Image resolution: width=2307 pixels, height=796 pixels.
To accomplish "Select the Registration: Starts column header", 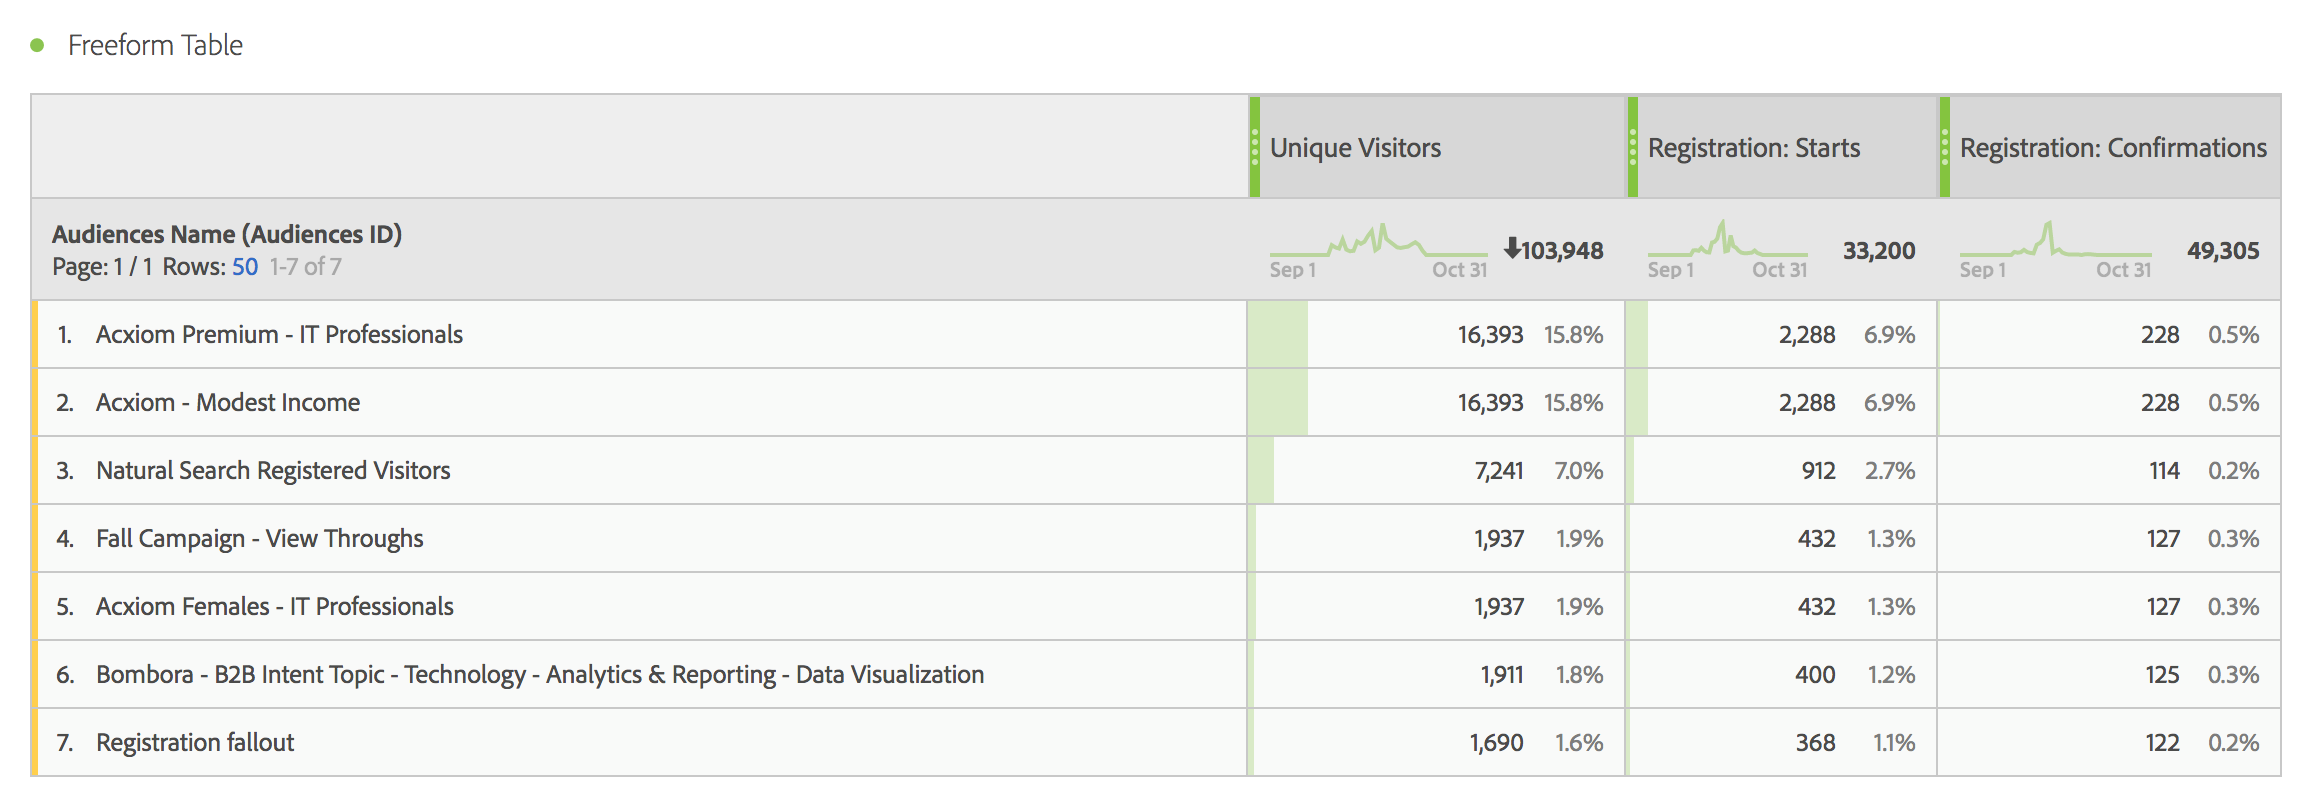I will (x=1754, y=148).
